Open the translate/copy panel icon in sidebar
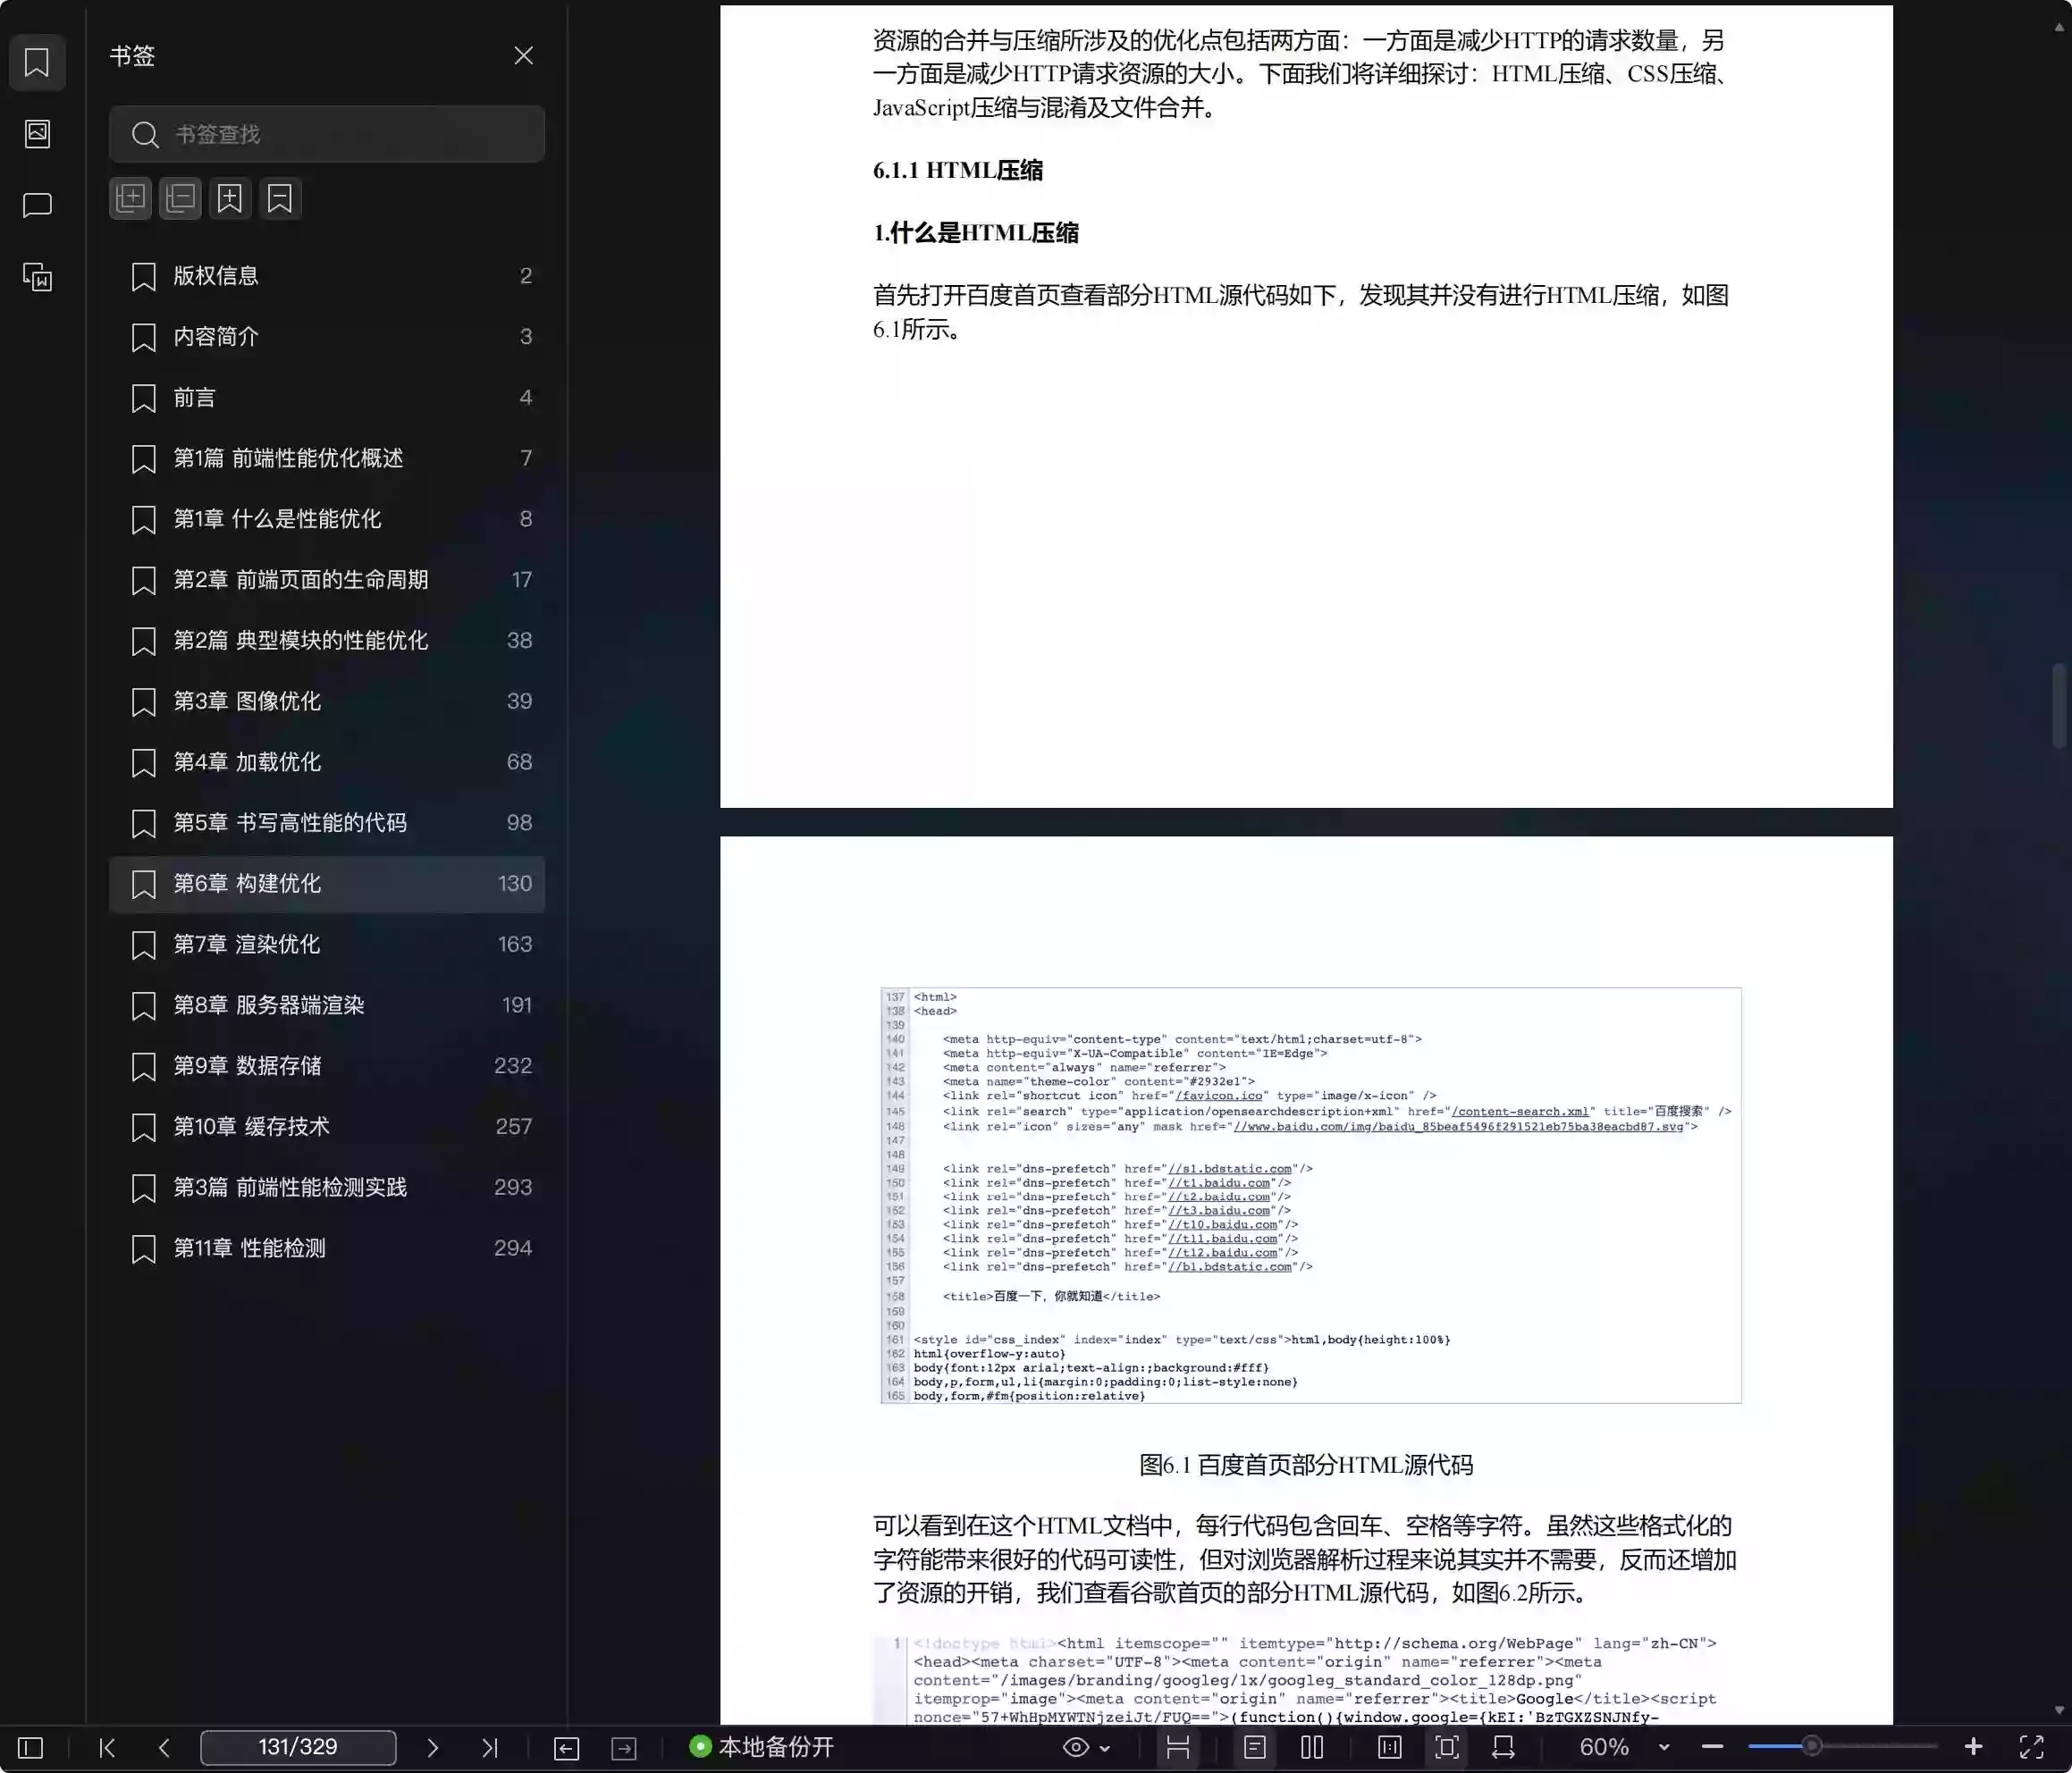Viewport: 2072px width, 1773px height. tap(37, 278)
